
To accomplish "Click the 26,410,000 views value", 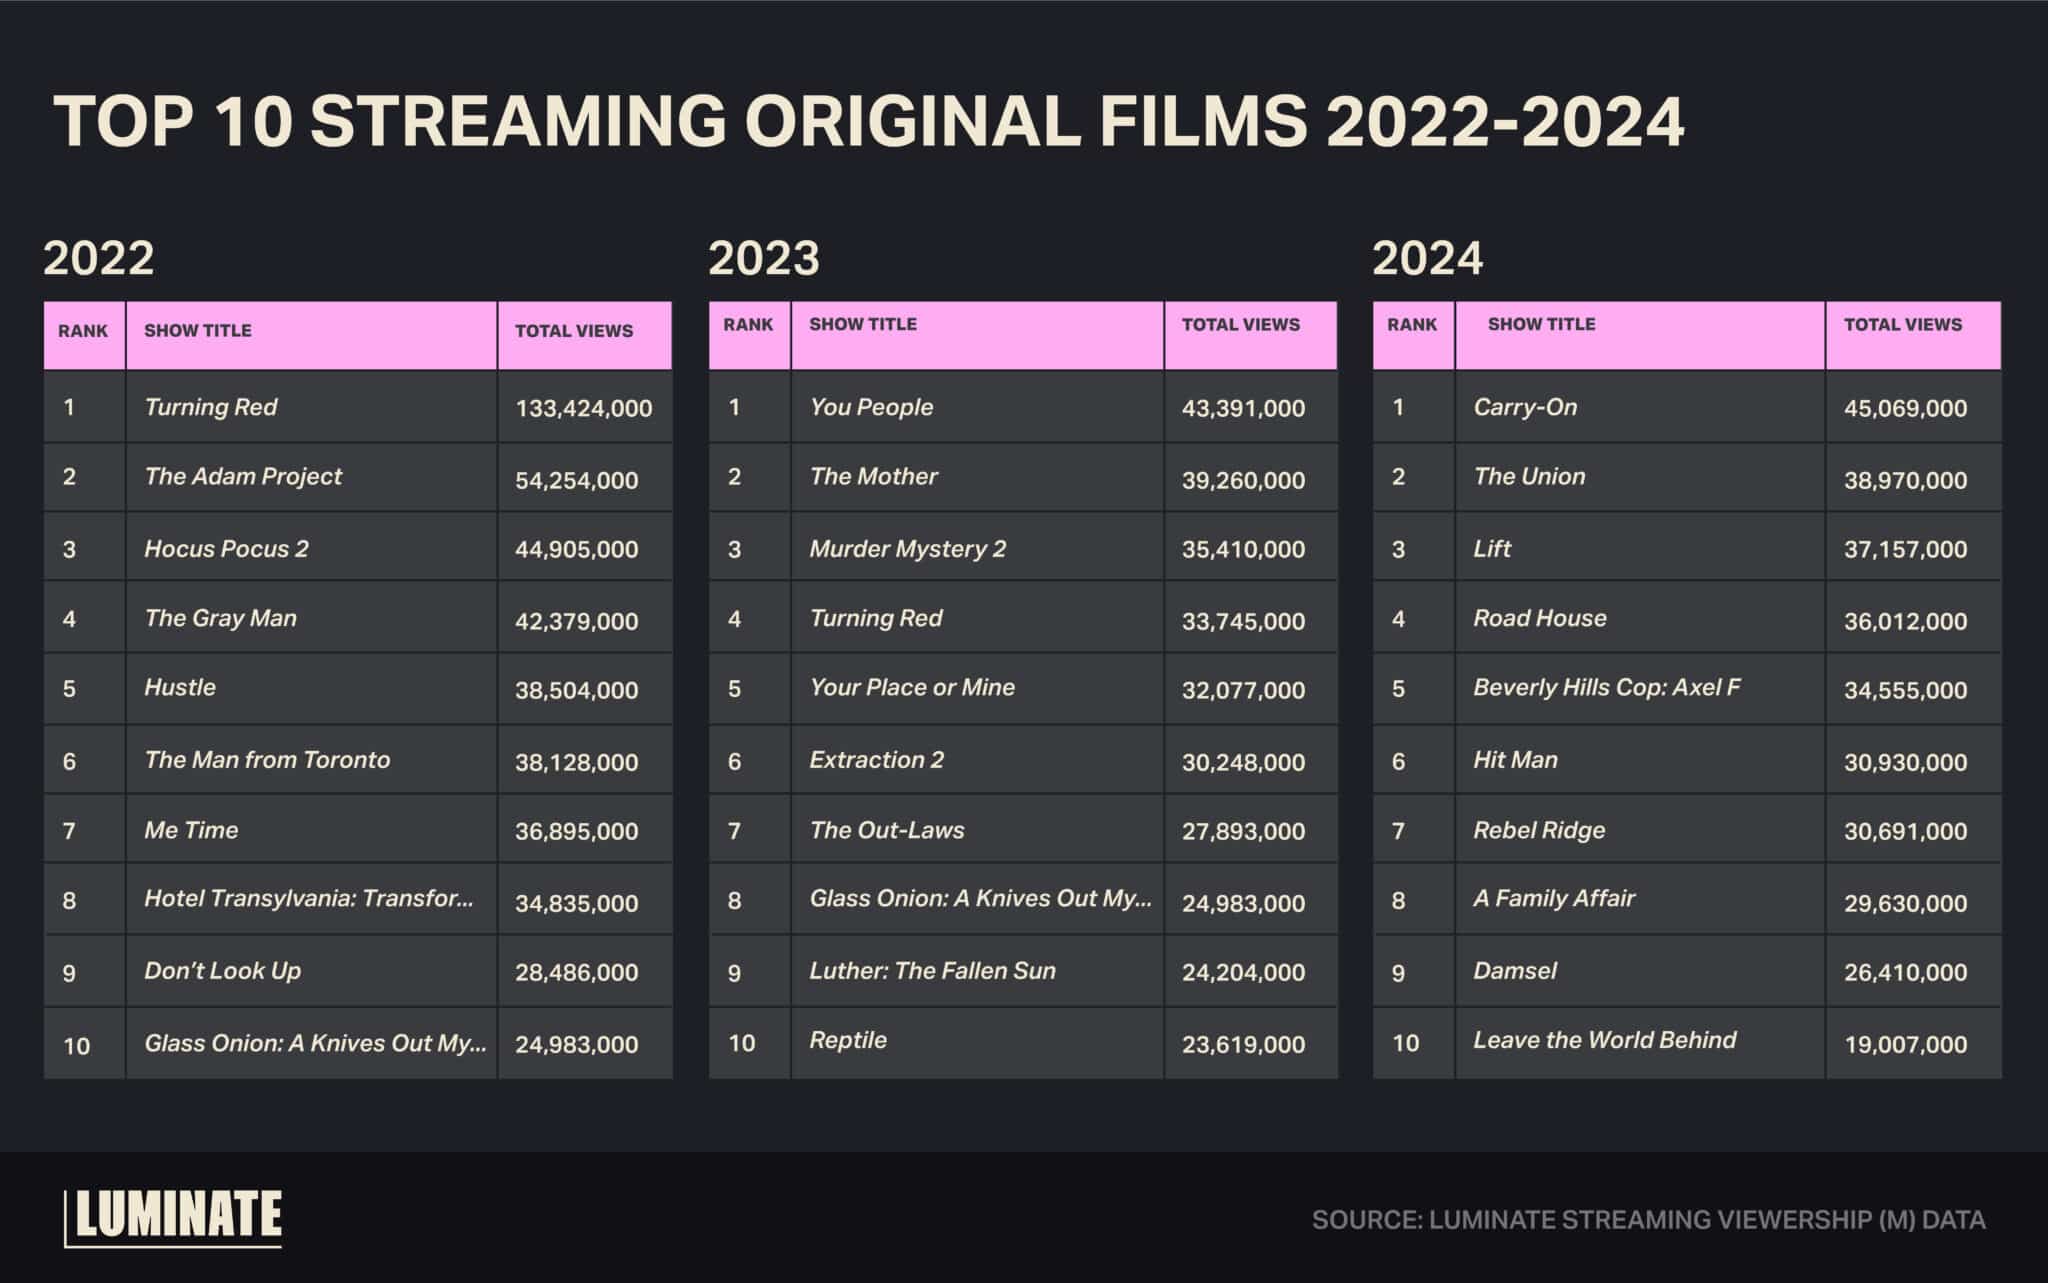I will pos(1906,972).
